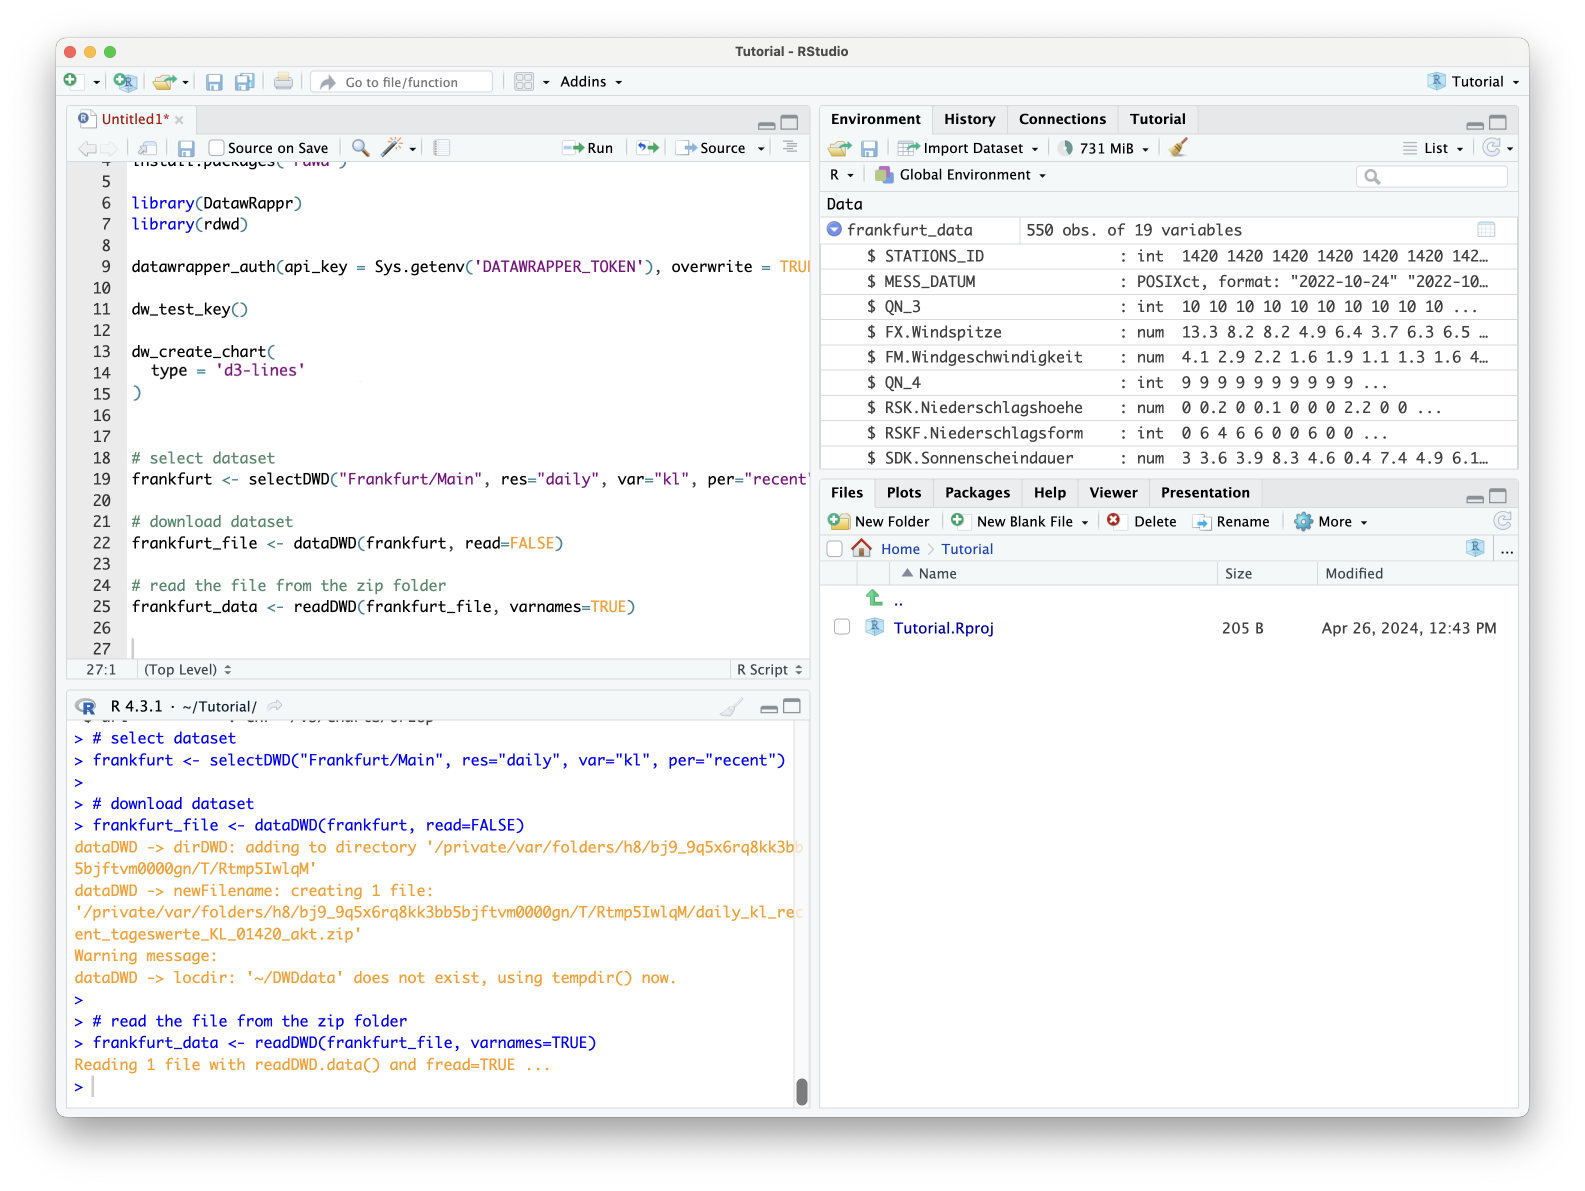Click the Create a project icon
The width and height of the screenshot is (1585, 1191).
124,81
